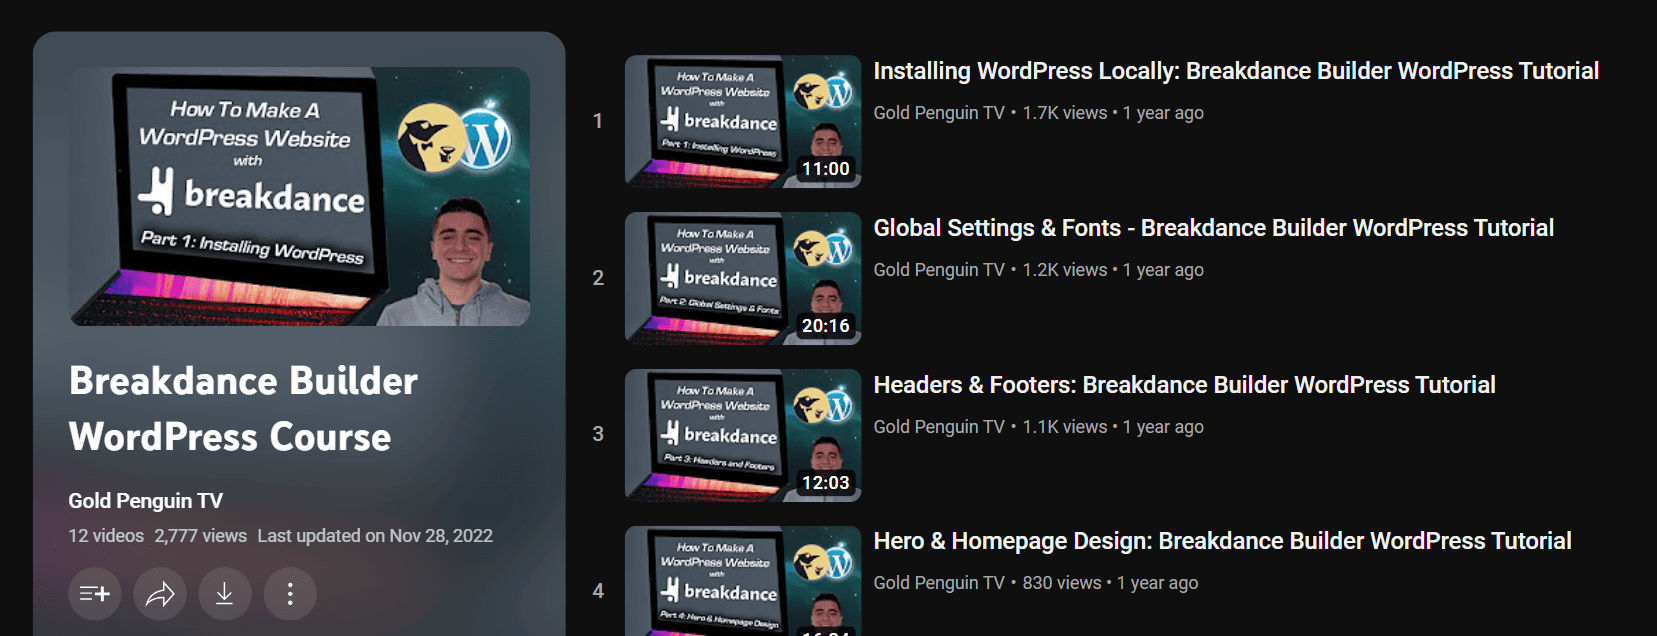Open the Gold Penguin TV channel under playlist title
Image resolution: width=1657 pixels, height=636 pixels.
click(145, 501)
